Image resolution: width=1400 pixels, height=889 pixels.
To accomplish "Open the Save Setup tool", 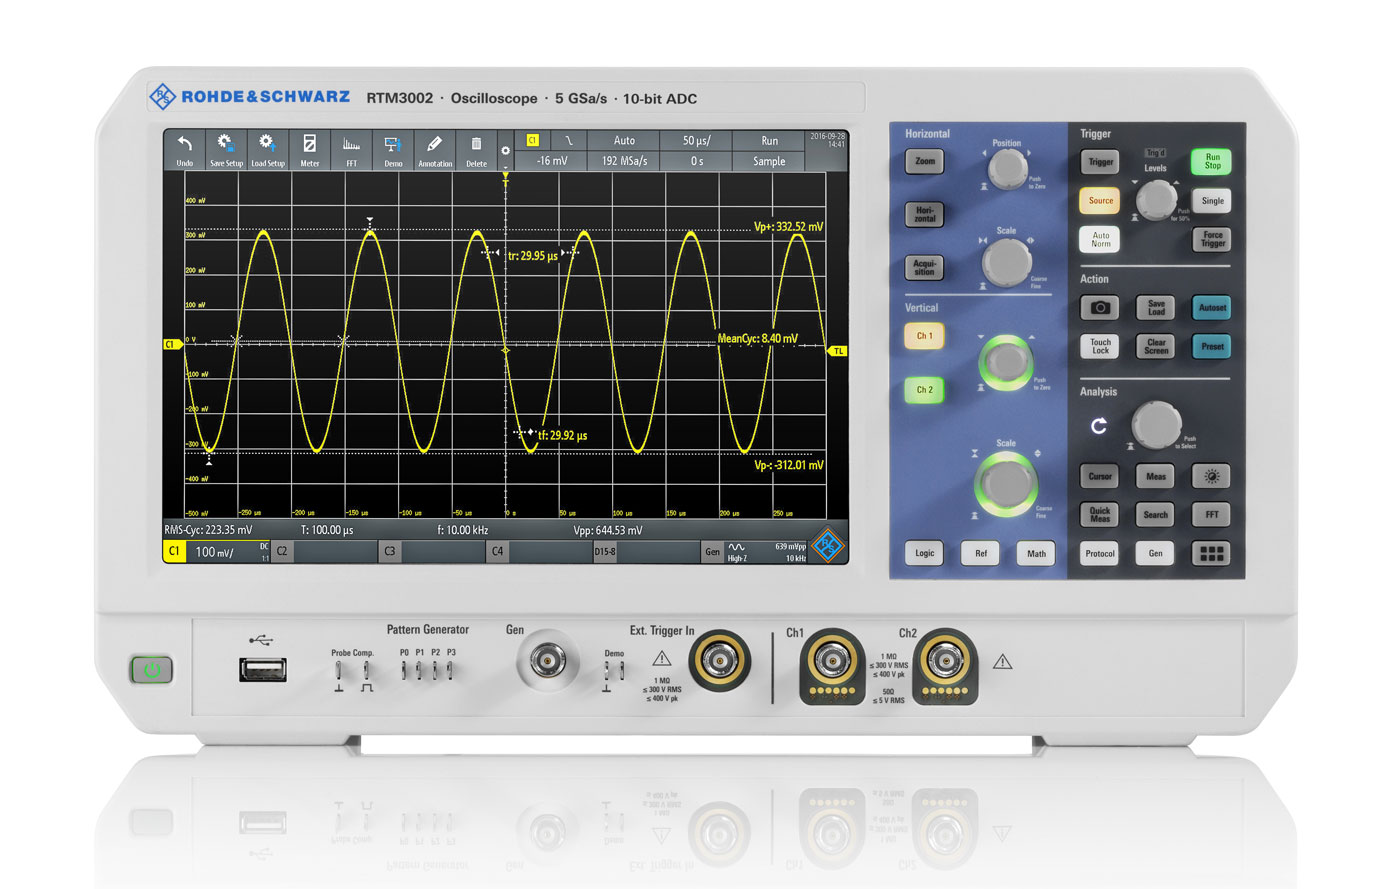I will pos(226,149).
